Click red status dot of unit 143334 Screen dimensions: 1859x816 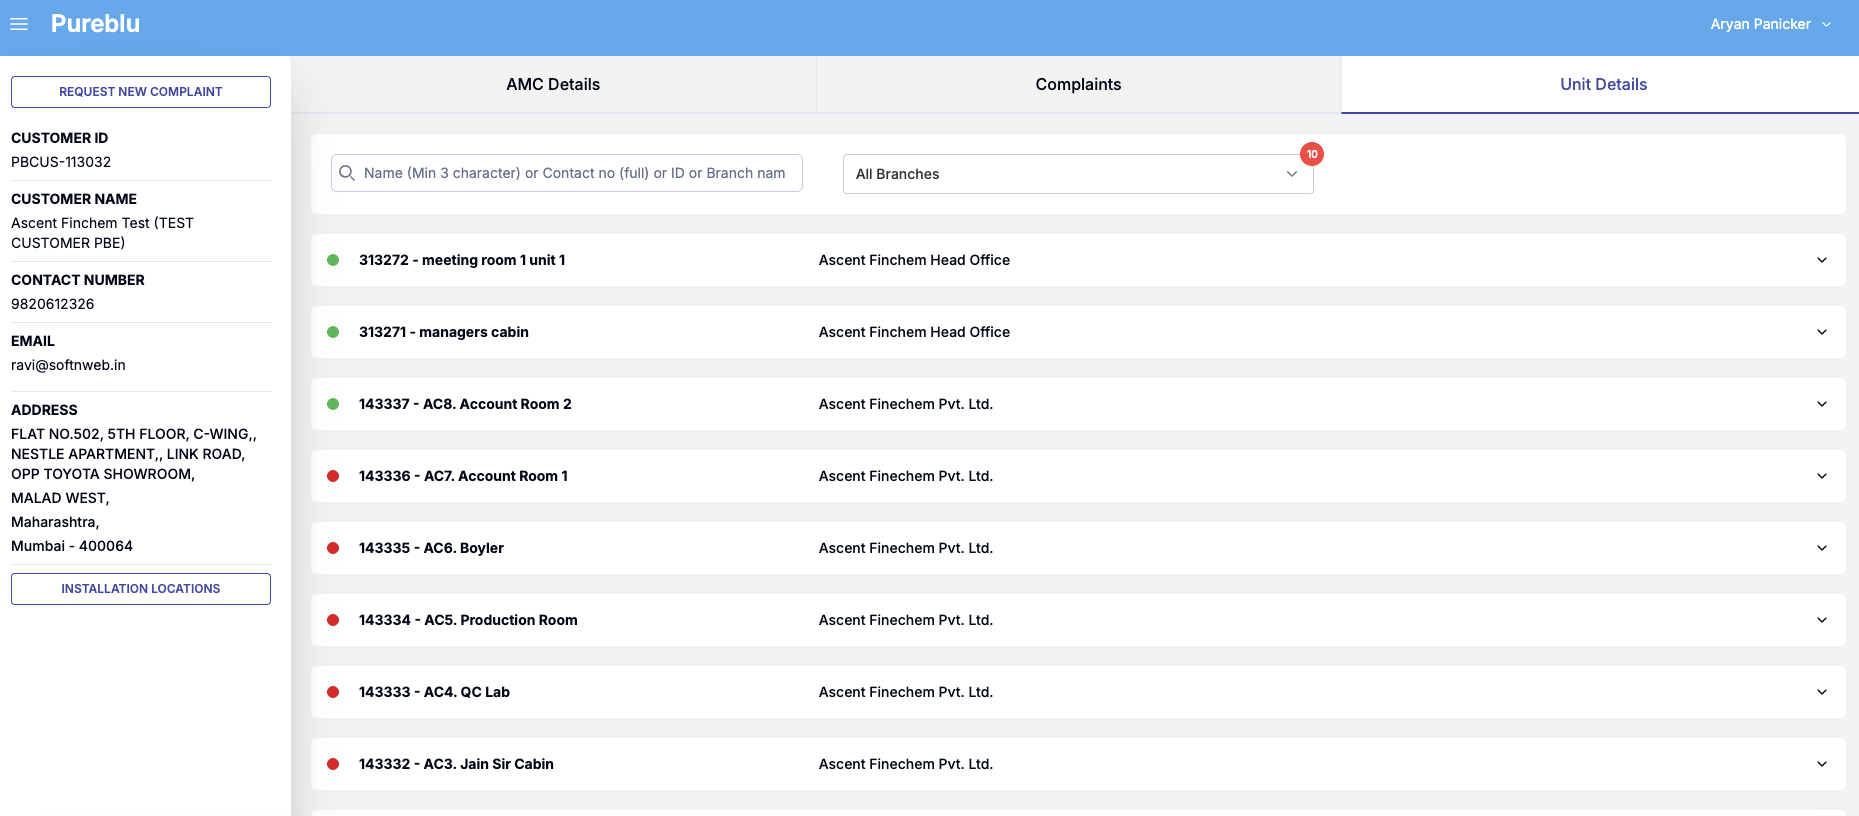point(333,620)
